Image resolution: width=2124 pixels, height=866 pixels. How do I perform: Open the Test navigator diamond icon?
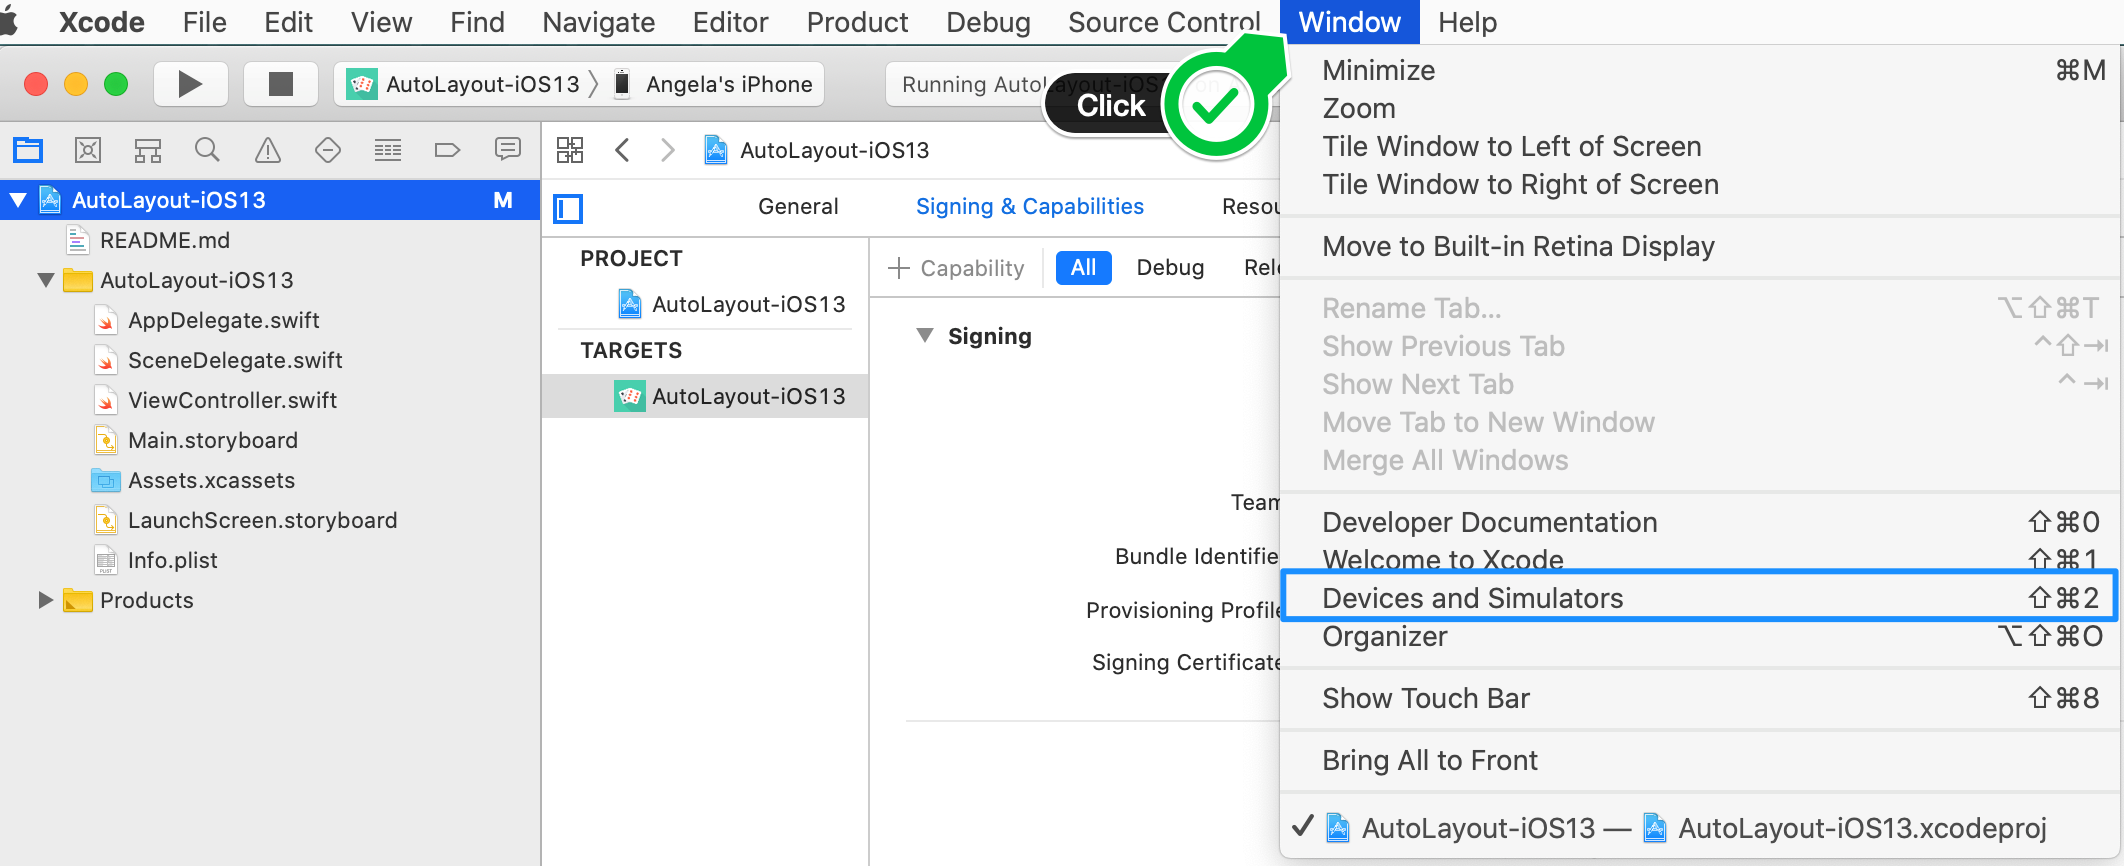pos(328,150)
